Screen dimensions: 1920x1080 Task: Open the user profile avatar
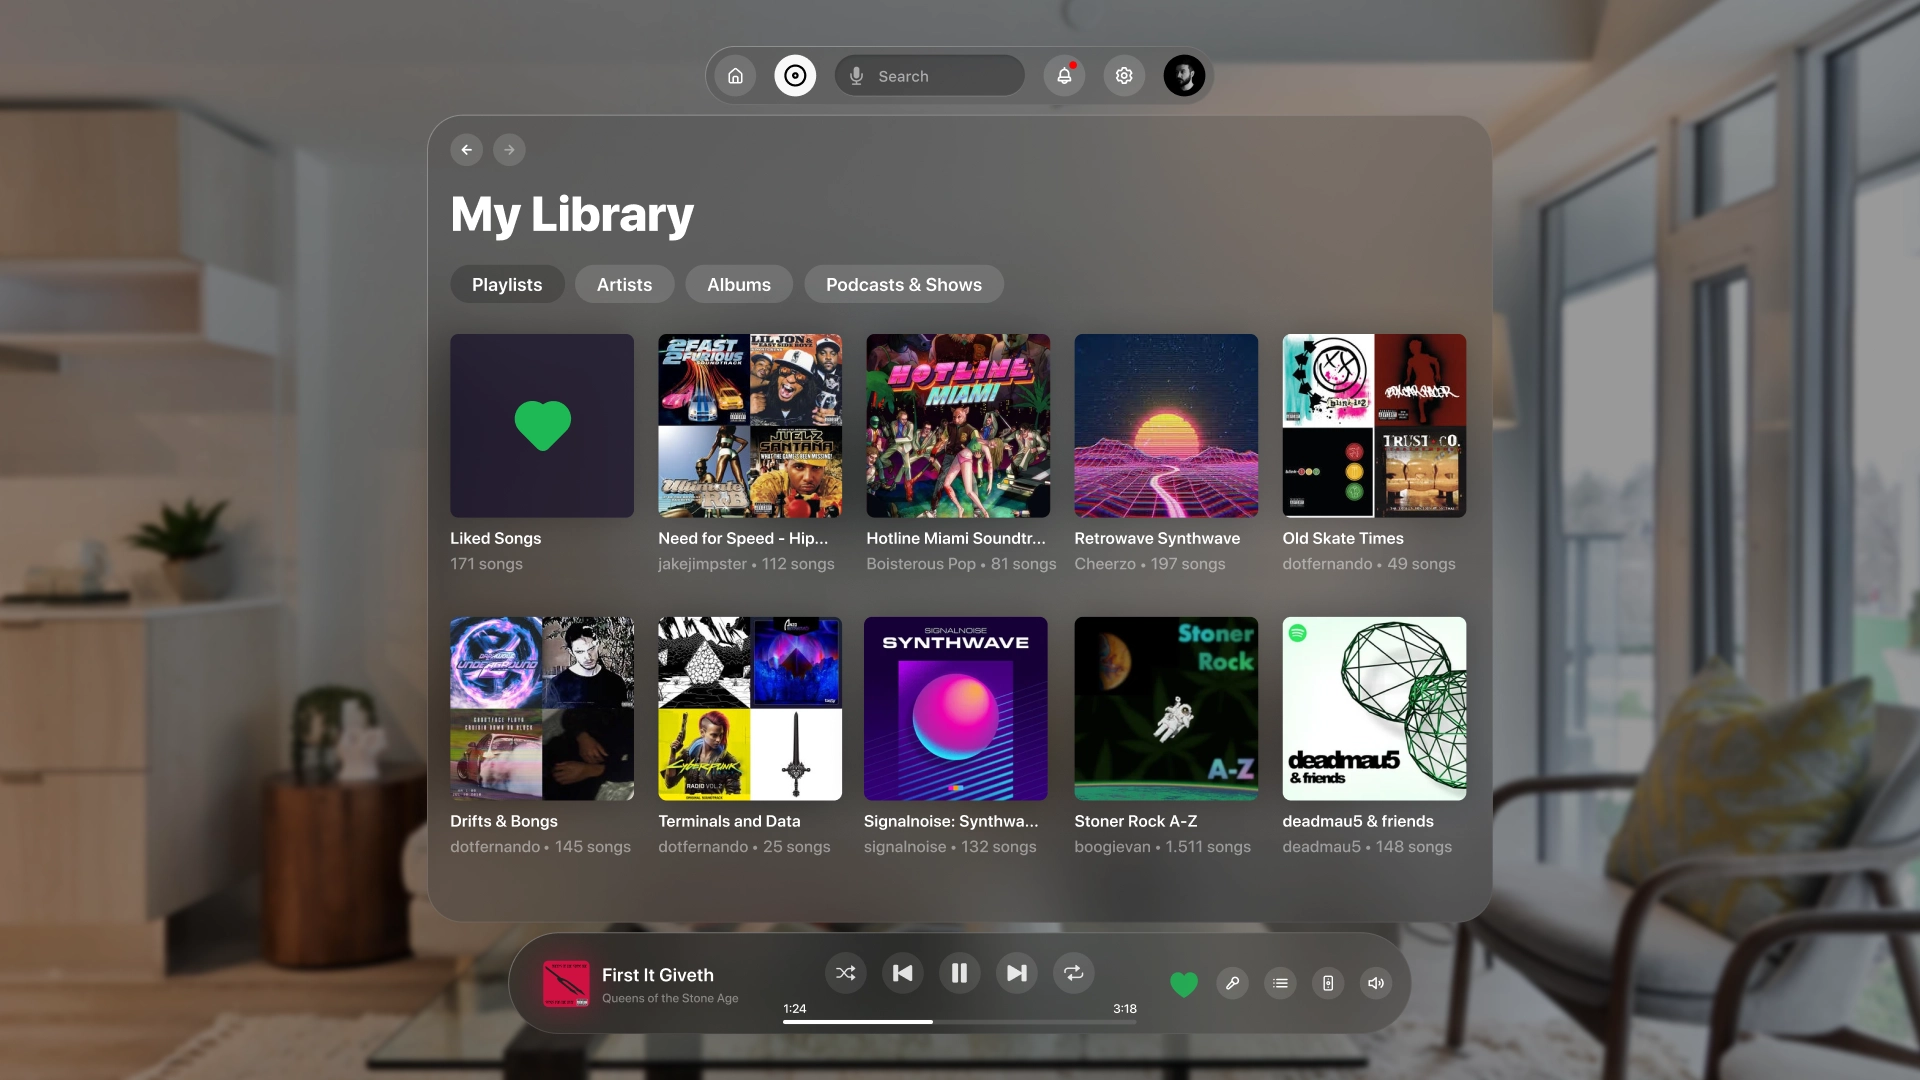(1184, 76)
